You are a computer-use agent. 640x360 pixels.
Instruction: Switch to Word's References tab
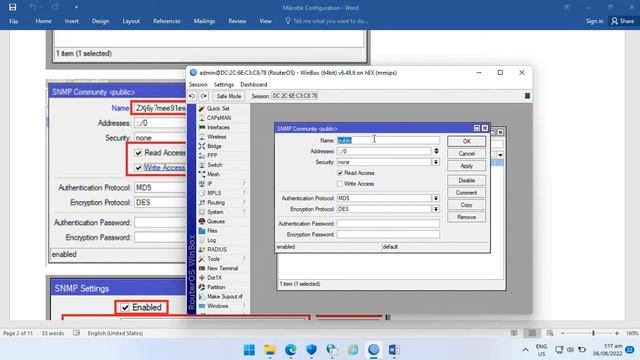pos(167,21)
